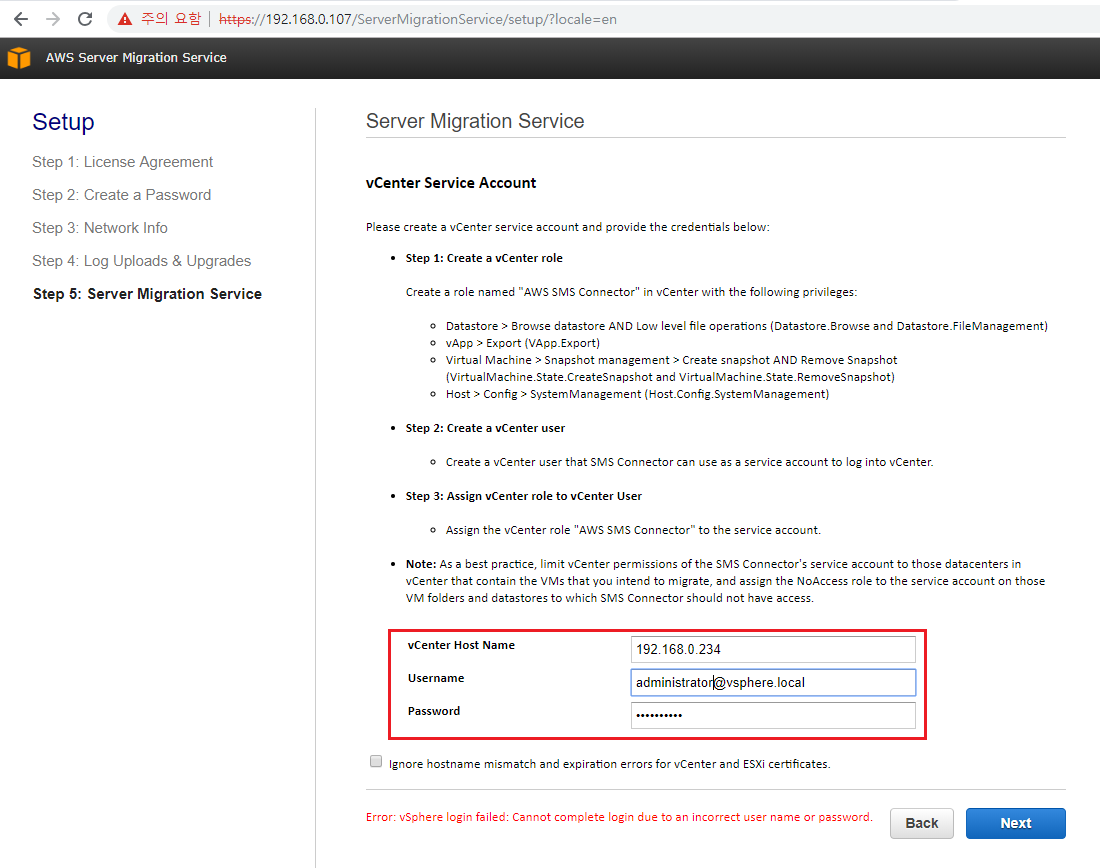The width and height of the screenshot is (1100, 868).
Task: Click the vCenter Service Account heading
Action: click(x=450, y=183)
